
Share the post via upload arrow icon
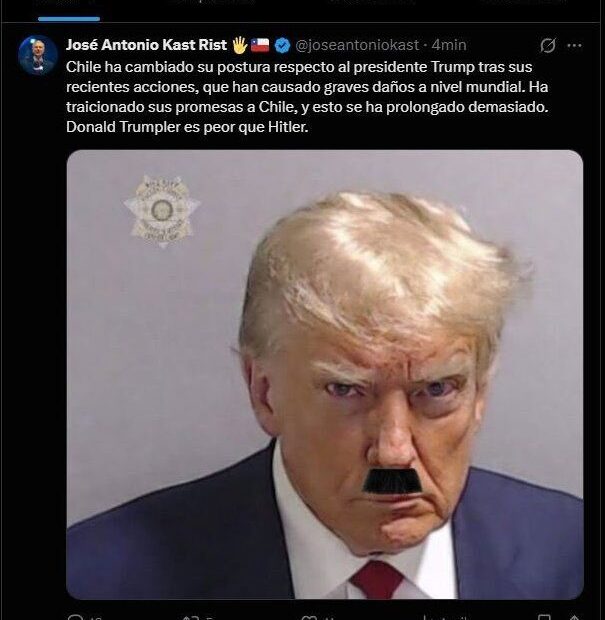(574, 618)
